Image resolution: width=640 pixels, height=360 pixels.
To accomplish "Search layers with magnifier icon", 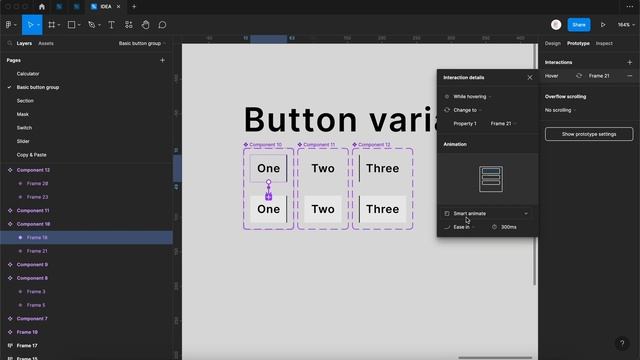I will (9, 43).
